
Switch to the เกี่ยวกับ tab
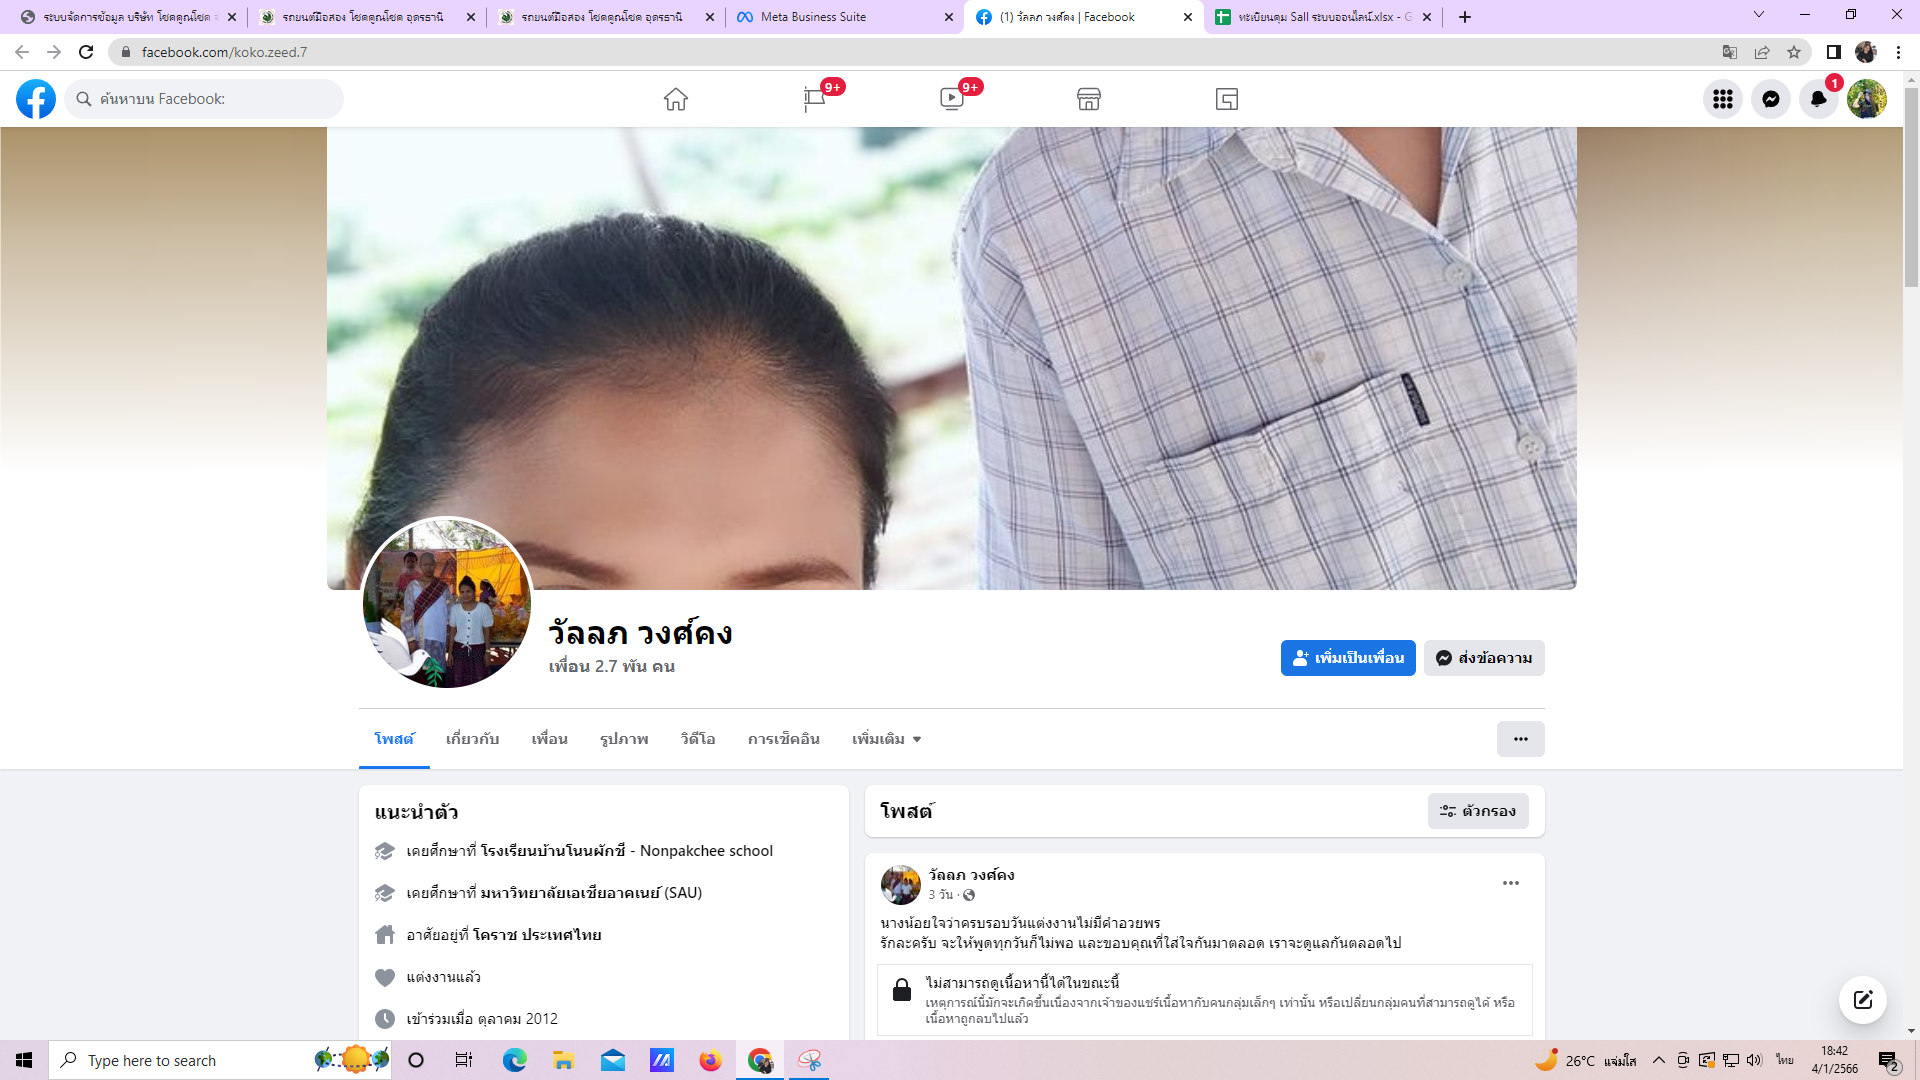pos(472,739)
